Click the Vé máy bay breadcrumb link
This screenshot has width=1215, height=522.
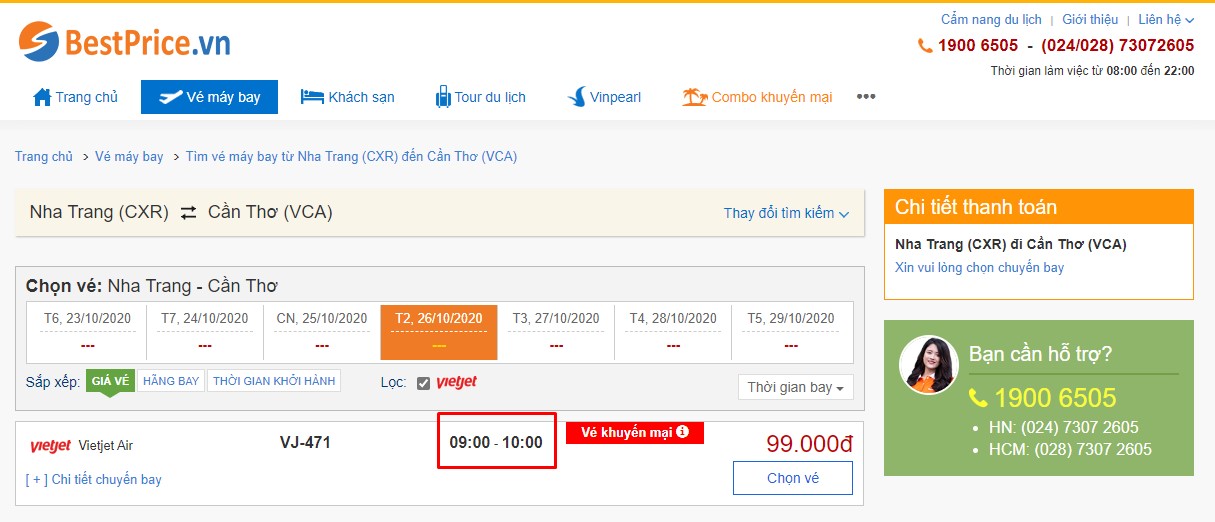coord(129,157)
